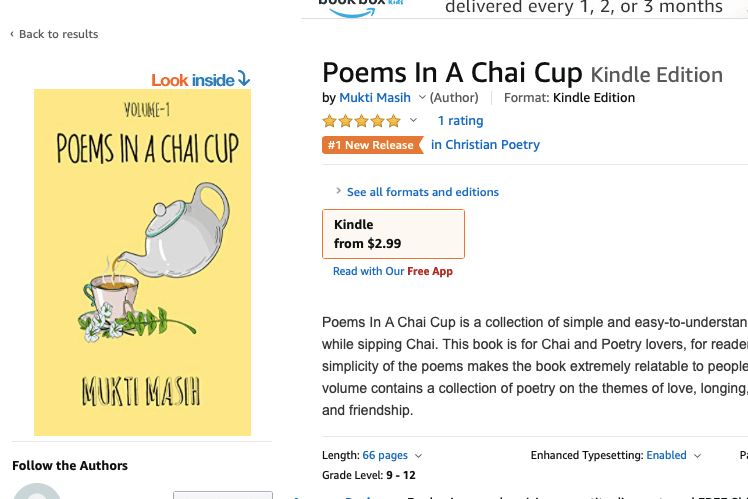Image resolution: width=748 pixels, height=499 pixels.
Task: Click the chevron before See all formats
Action: pyautogui.click(x=338, y=192)
